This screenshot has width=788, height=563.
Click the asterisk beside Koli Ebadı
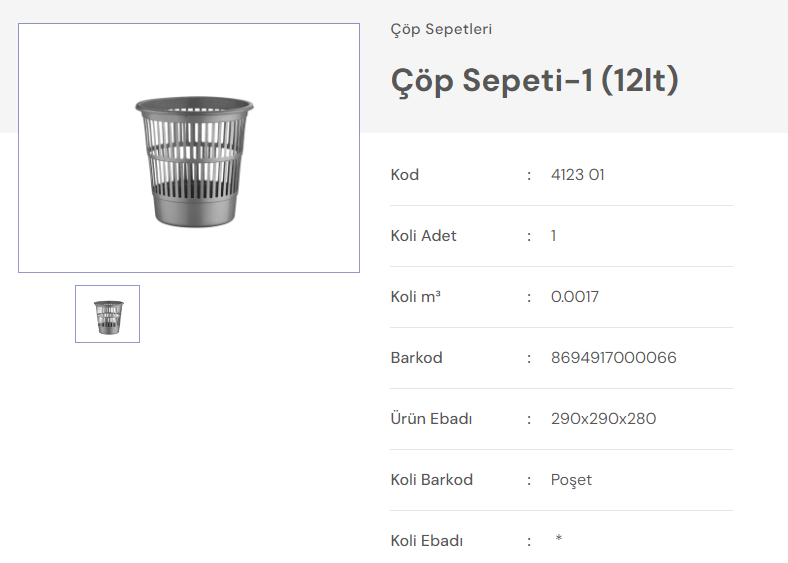tap(559, 540)
